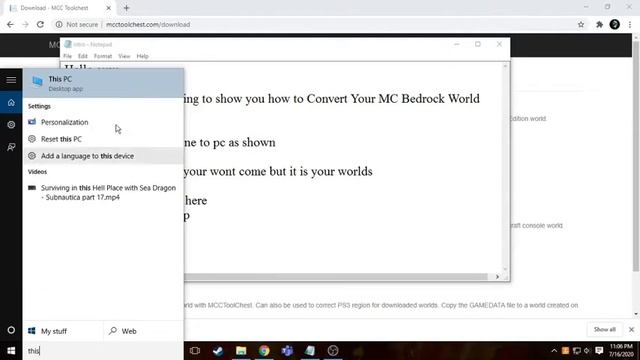
Task: Open the Notepad Edit menu
Action: [x=83, y=56]
